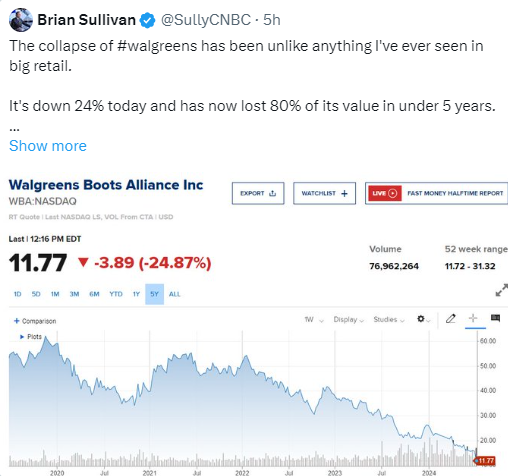Switch to the YTD range tab
The width and height of the screenshot is (508, 476).
click(116, 294)
